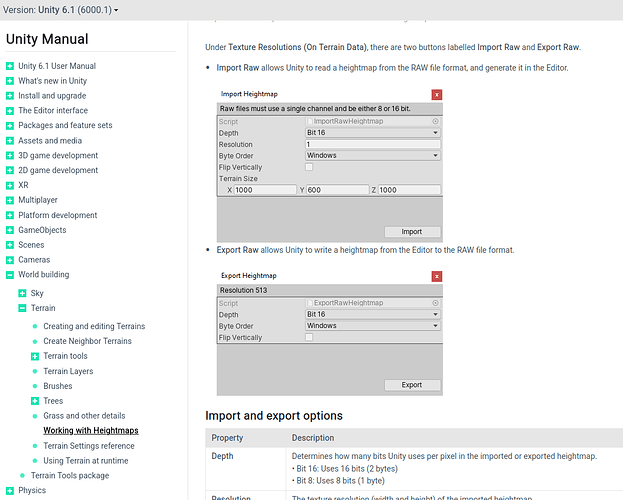Expand Cameras plus icon
The width and height of the screenshot is (623, 500).
[x=10, y=260]
